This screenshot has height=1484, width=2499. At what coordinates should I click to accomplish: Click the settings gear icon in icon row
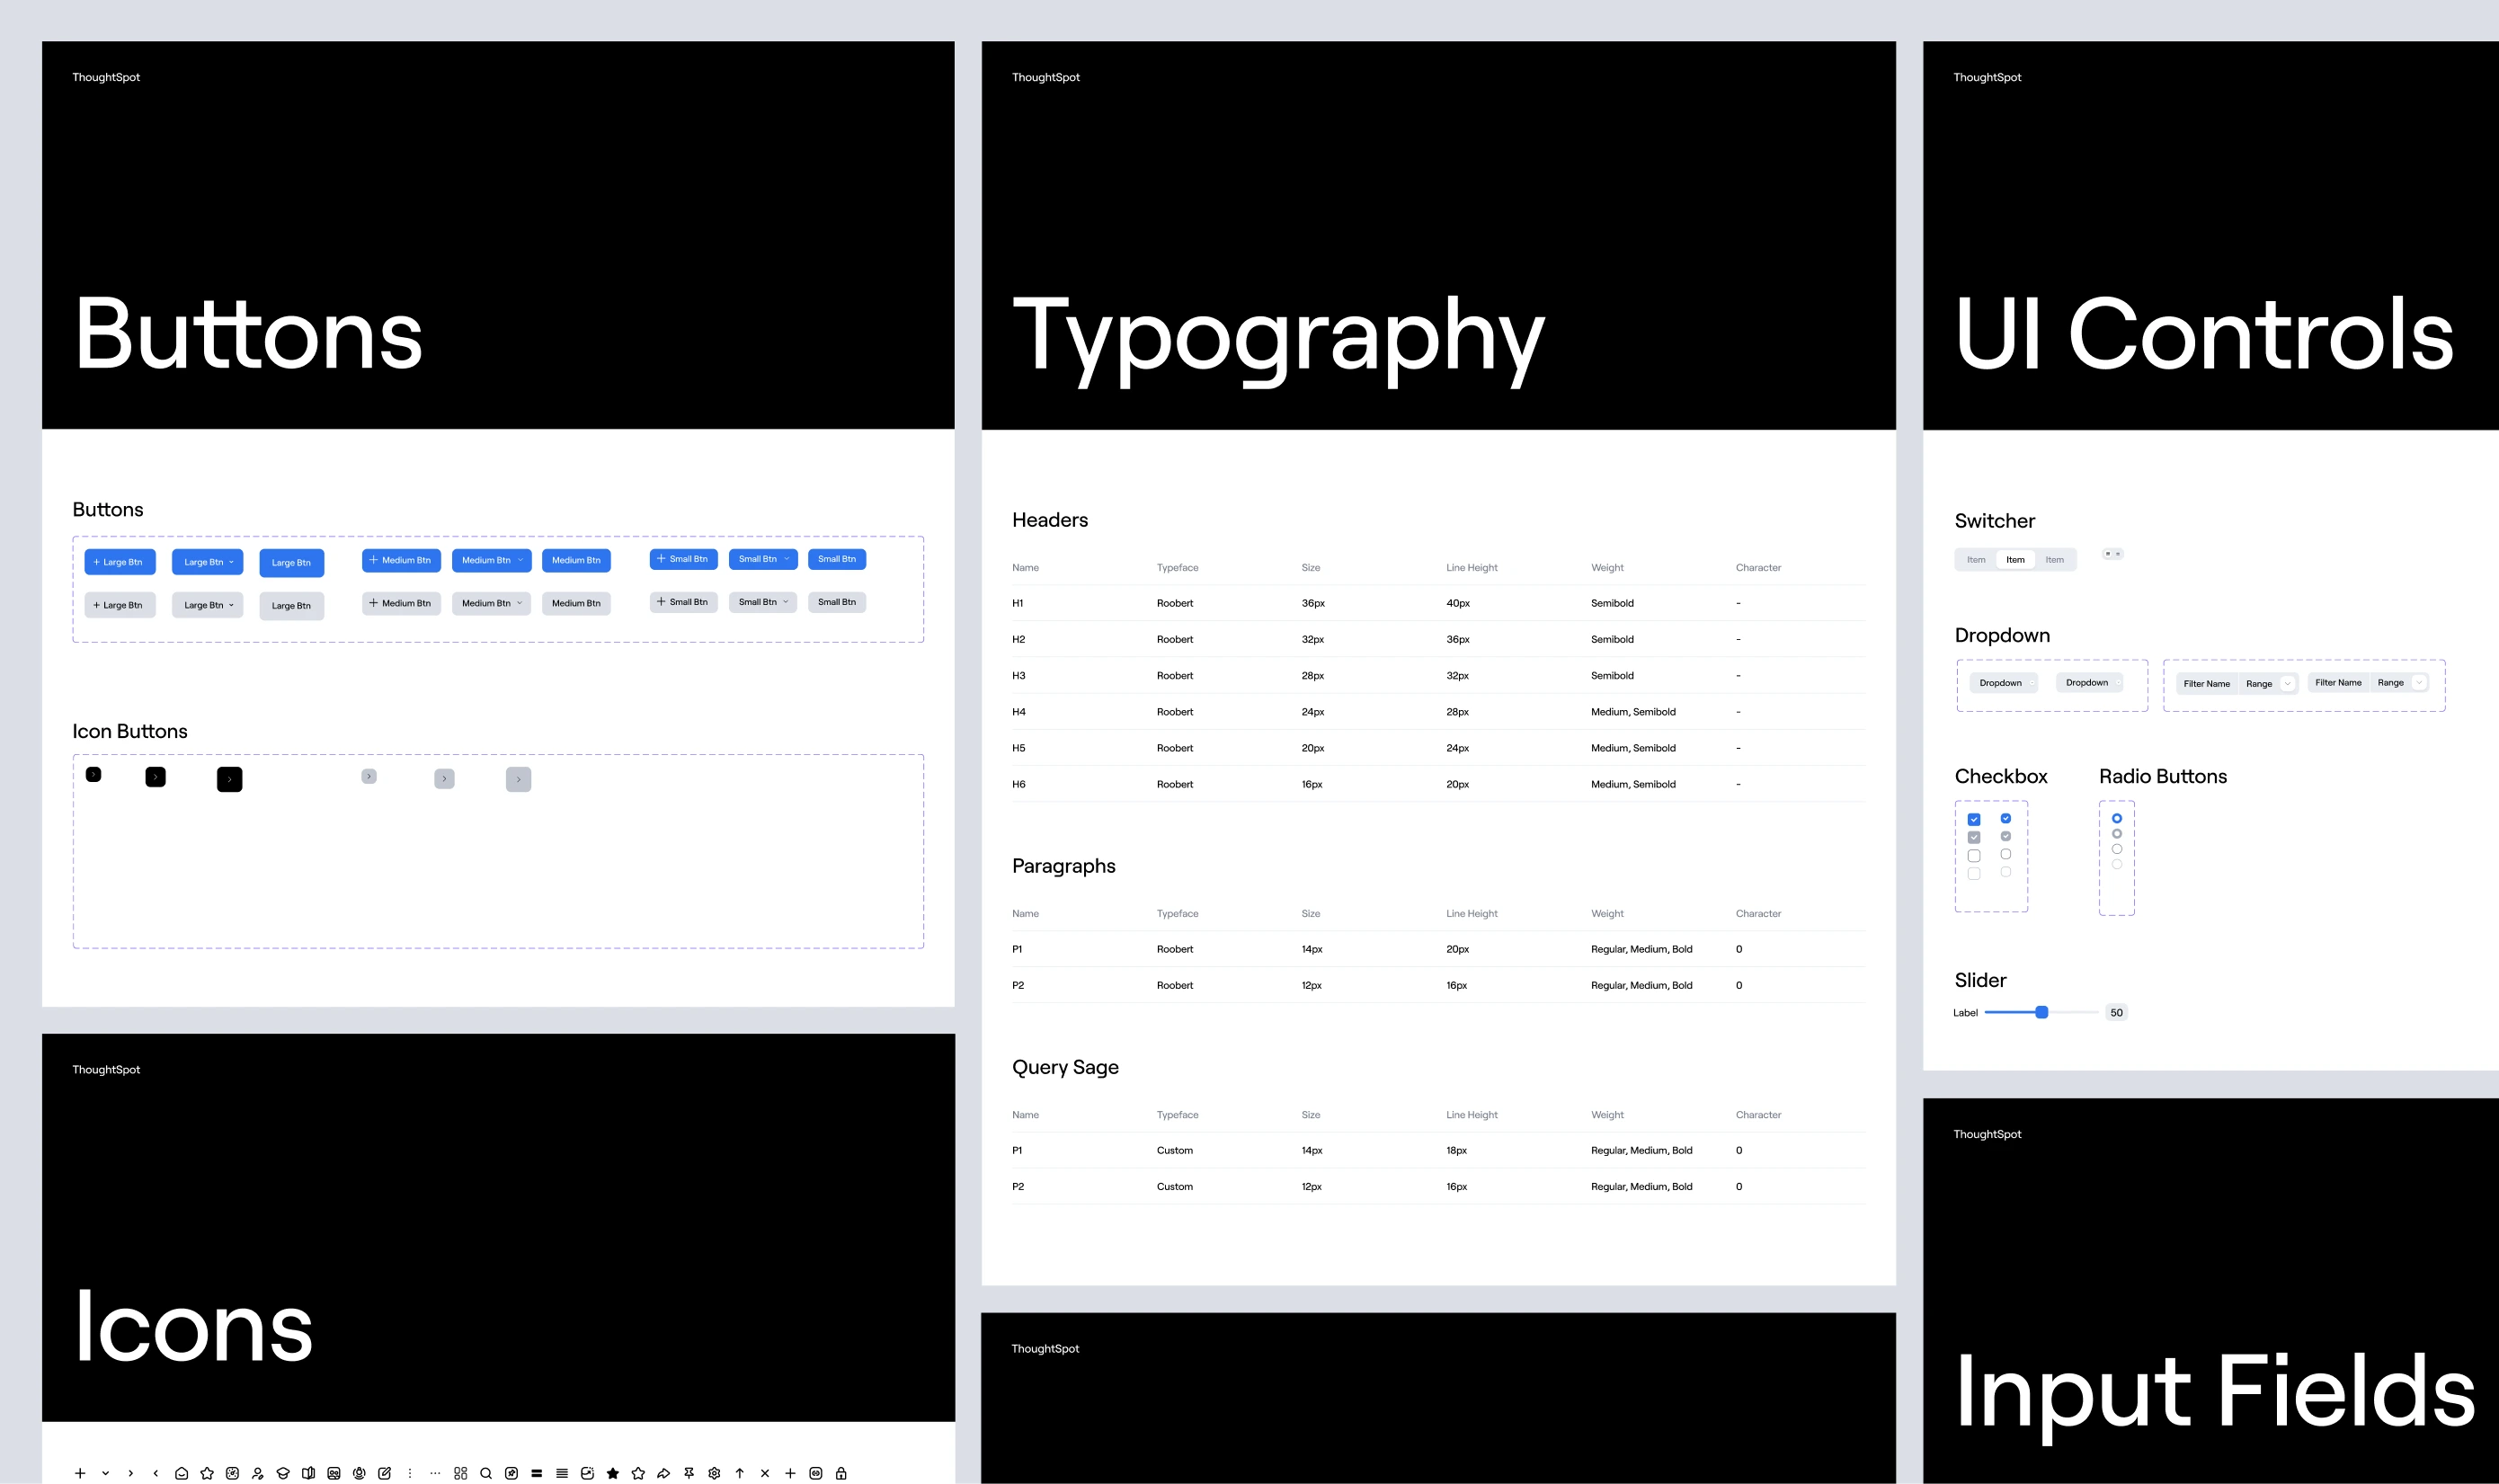point(714,1473)
